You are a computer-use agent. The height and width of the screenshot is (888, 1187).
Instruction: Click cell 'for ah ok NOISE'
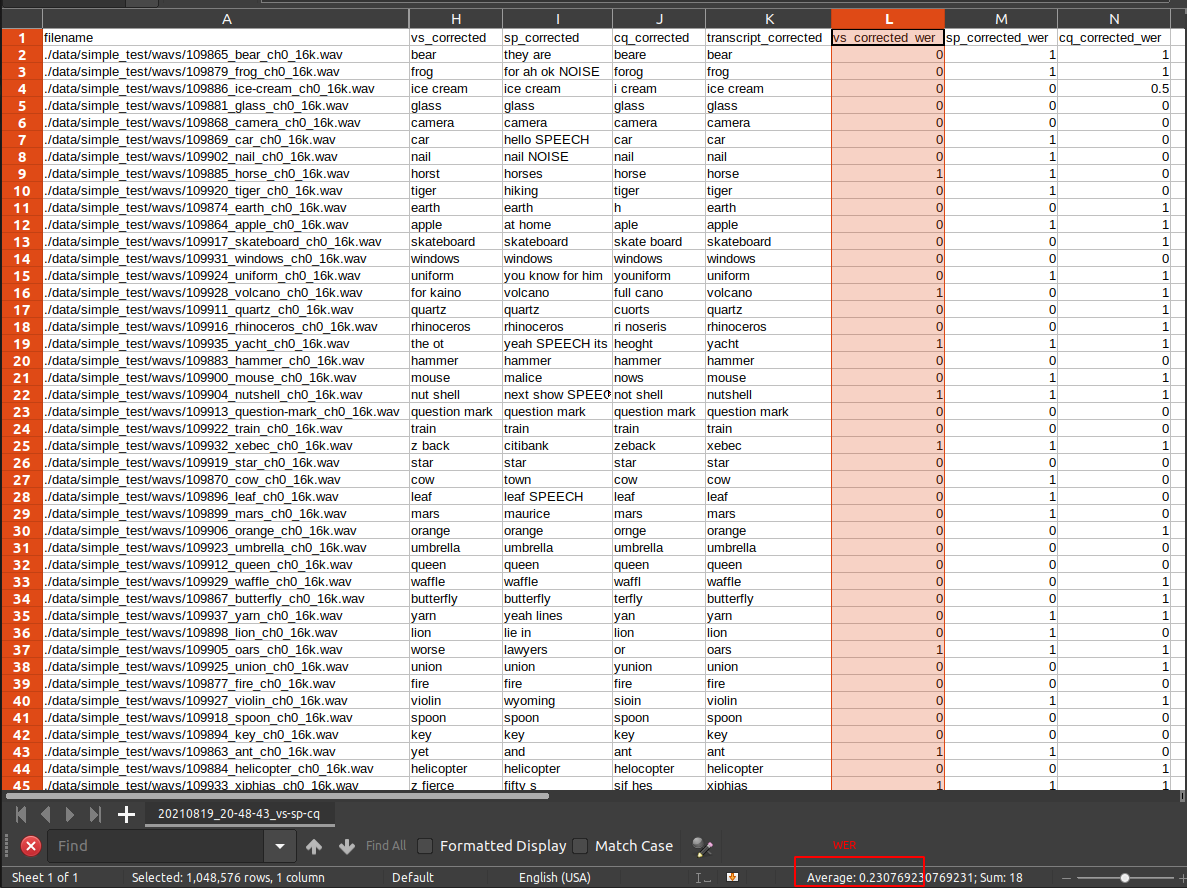pyautogui.click(x=557, y=71)
